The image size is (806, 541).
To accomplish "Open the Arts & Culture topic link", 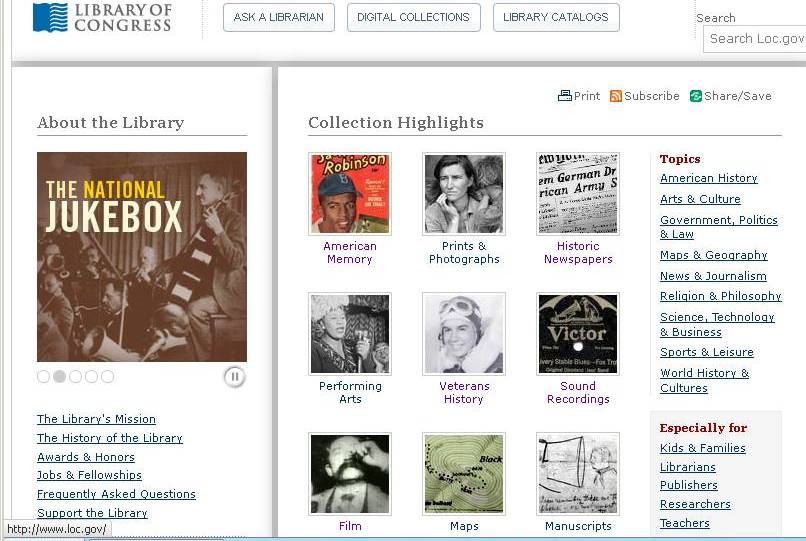I will pos(700,199).
